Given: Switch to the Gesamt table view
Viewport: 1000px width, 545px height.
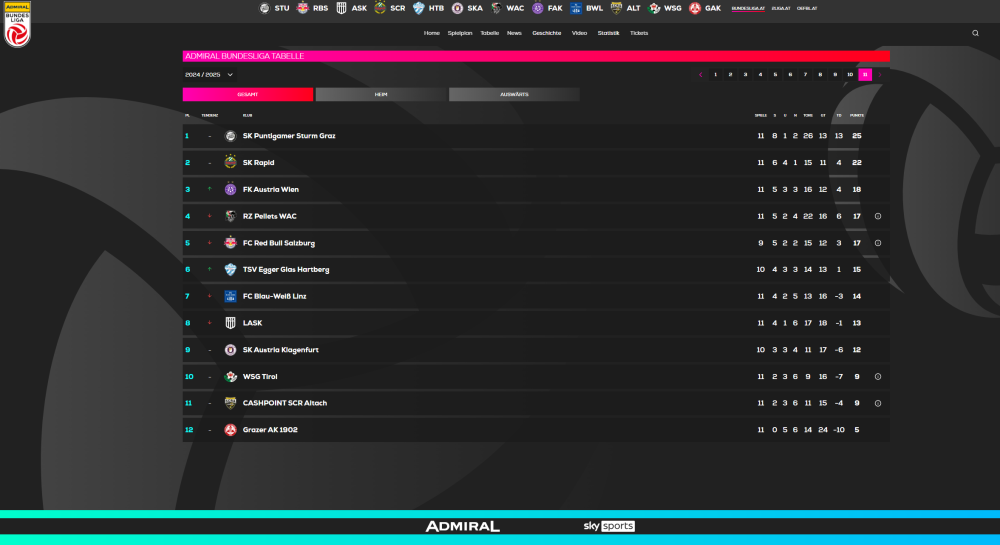Looking at the screenshot, I should [248, 94].
